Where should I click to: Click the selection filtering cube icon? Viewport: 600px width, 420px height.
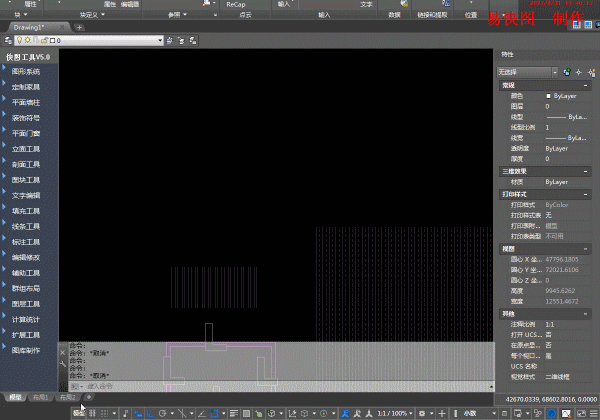coord(305,413)
